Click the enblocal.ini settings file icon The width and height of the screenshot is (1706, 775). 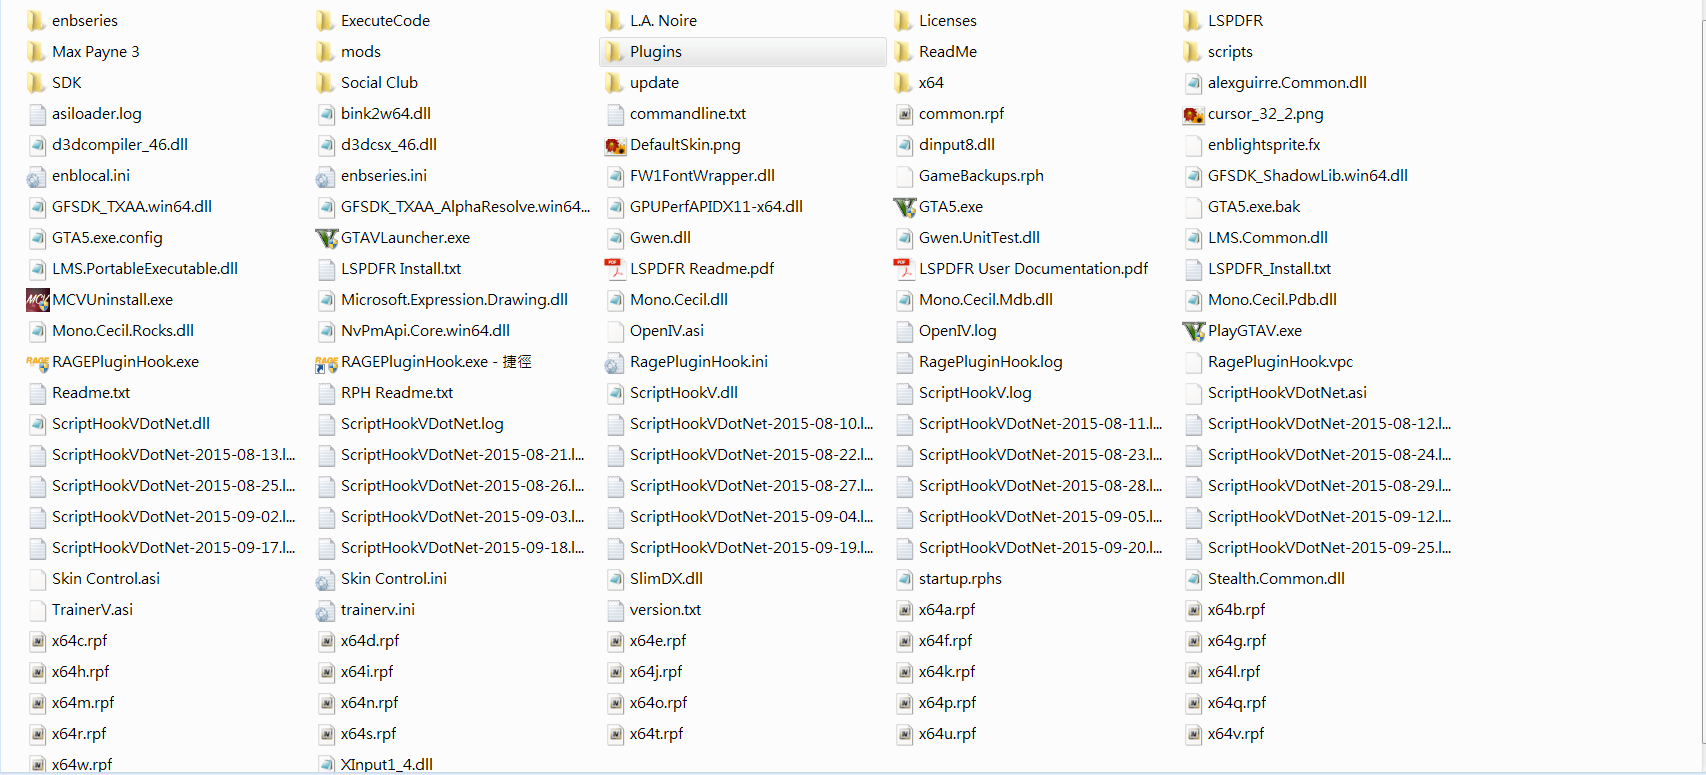click(x=37, y=176)
